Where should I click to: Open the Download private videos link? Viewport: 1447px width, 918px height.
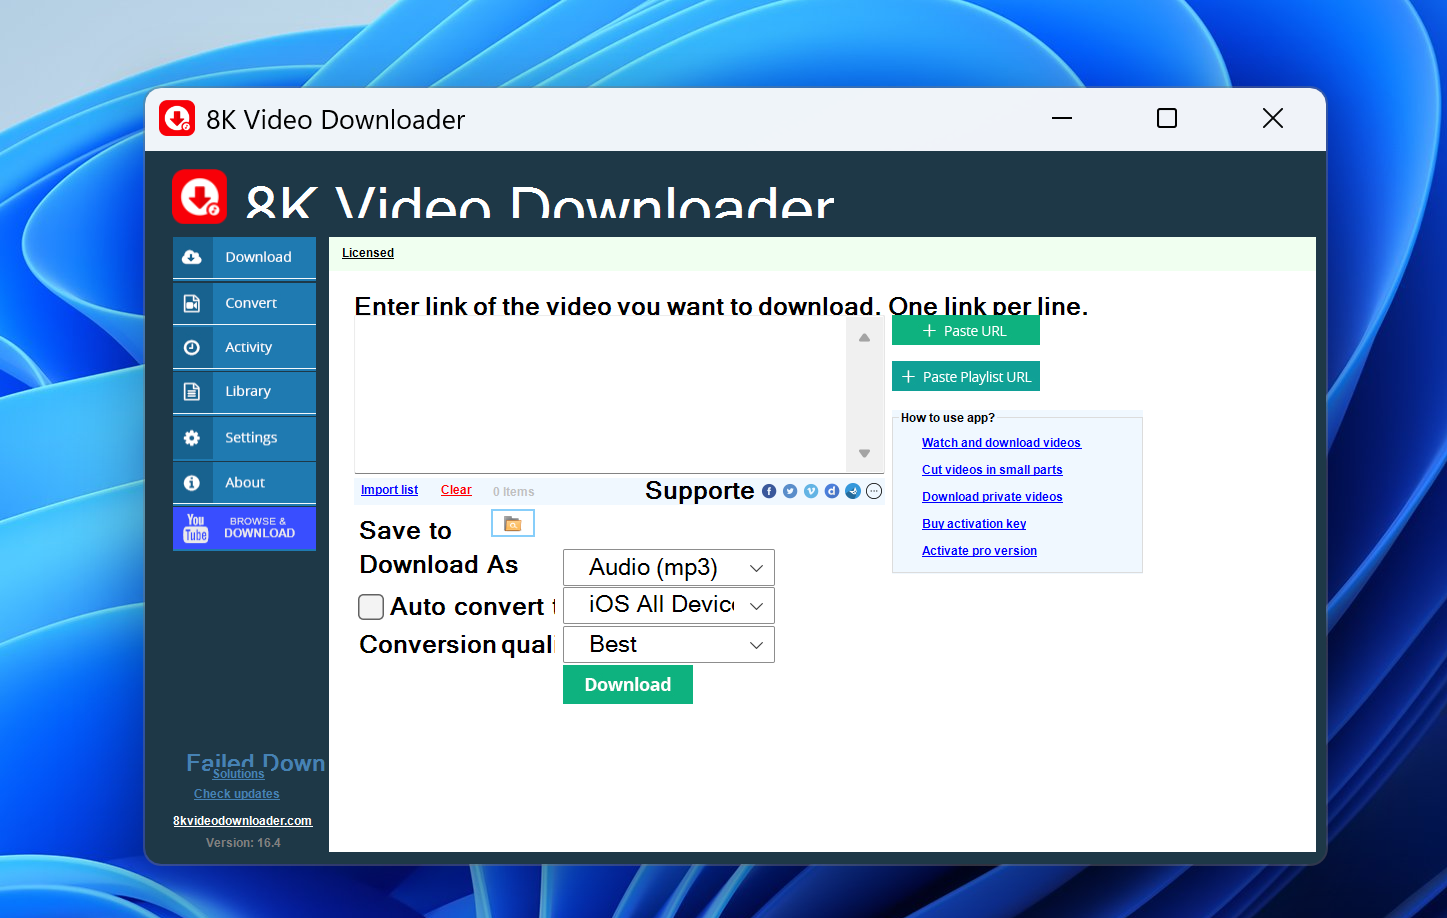tap(992, 497)
